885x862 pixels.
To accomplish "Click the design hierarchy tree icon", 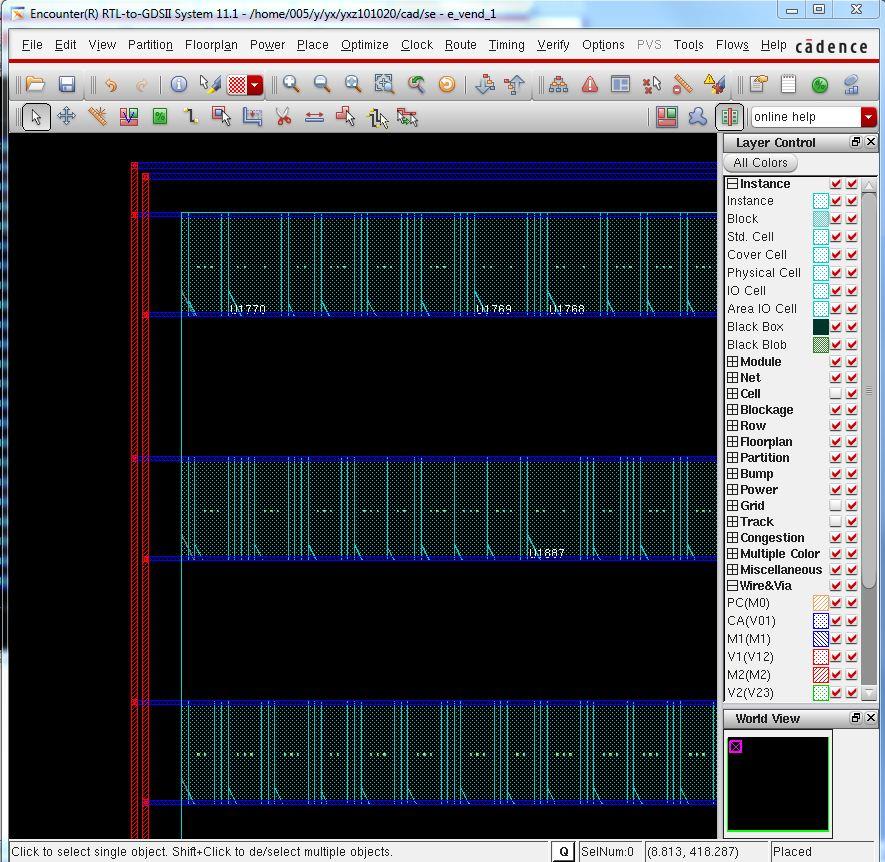I will click(558, 85).
